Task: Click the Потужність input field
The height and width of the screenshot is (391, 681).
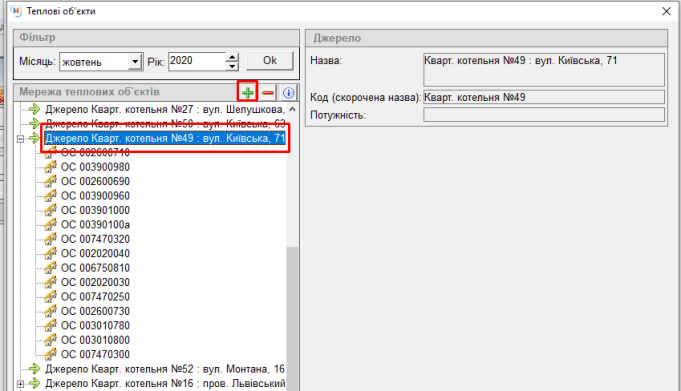Action: tap(544, 115)
